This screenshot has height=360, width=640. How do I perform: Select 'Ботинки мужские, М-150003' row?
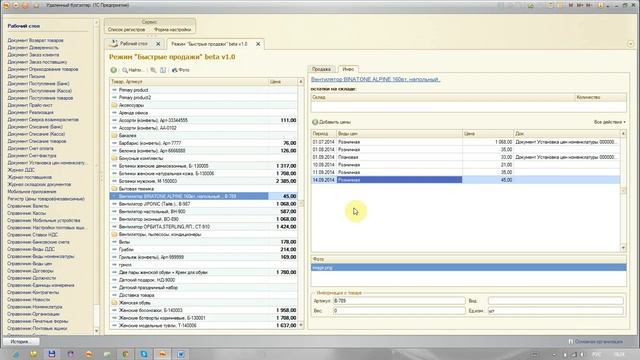204,181
